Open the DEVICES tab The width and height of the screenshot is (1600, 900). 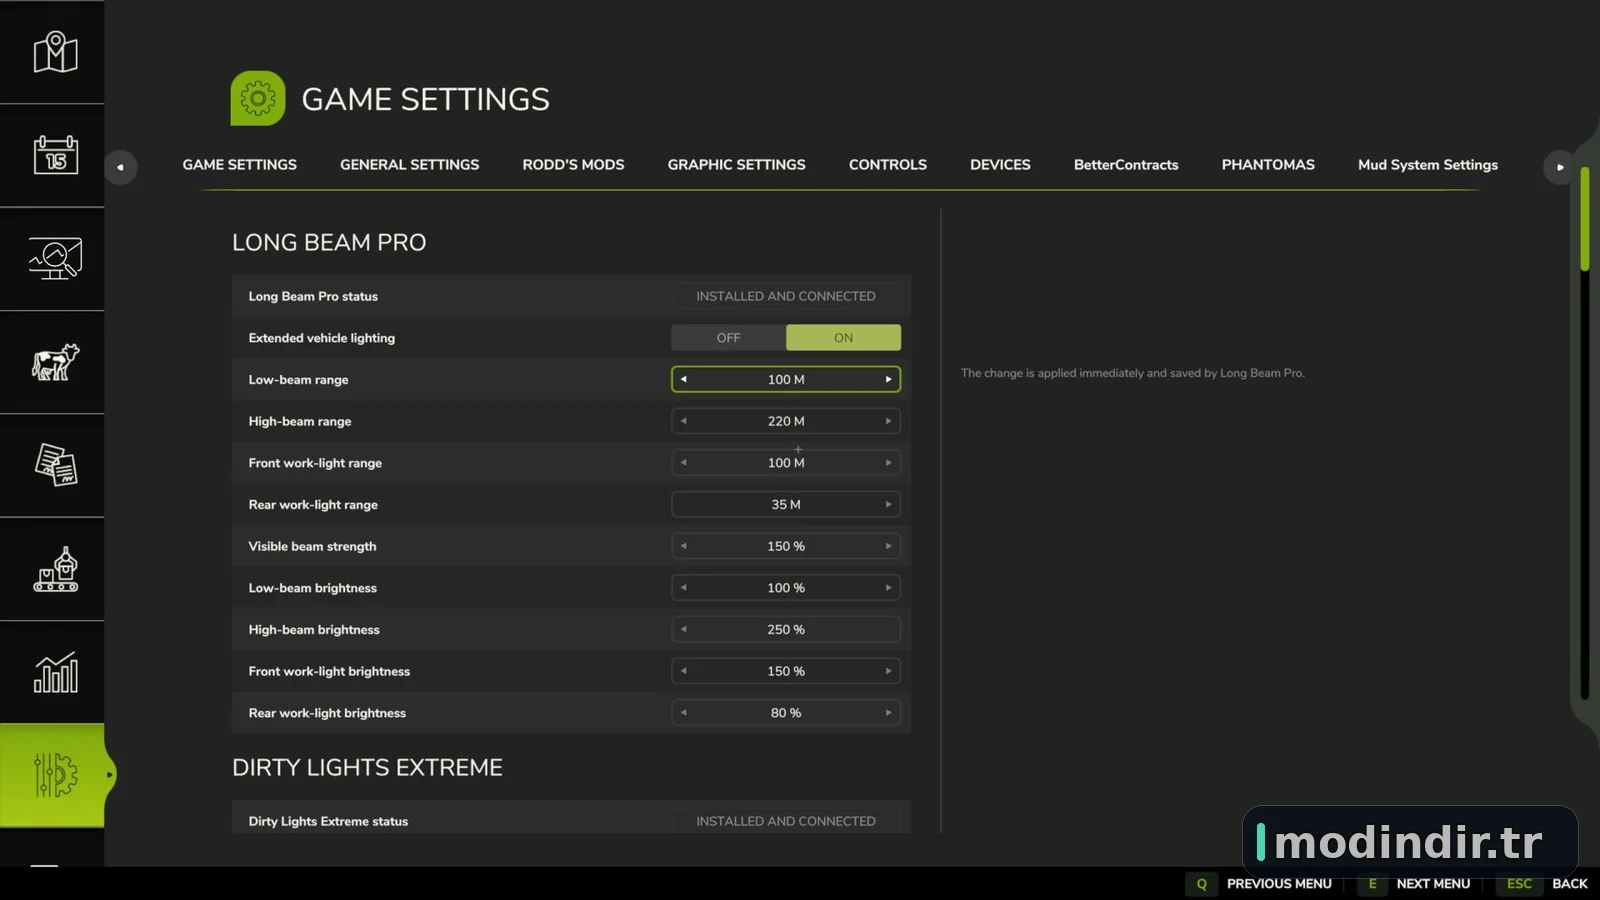coord(1000,165)
